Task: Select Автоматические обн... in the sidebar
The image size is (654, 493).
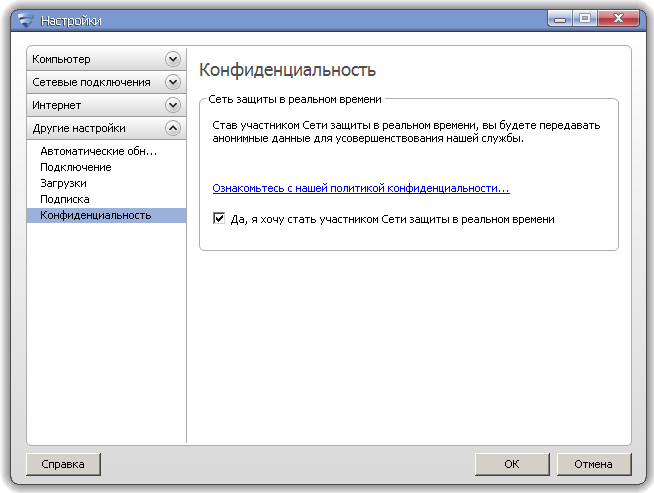Action: 98,151
